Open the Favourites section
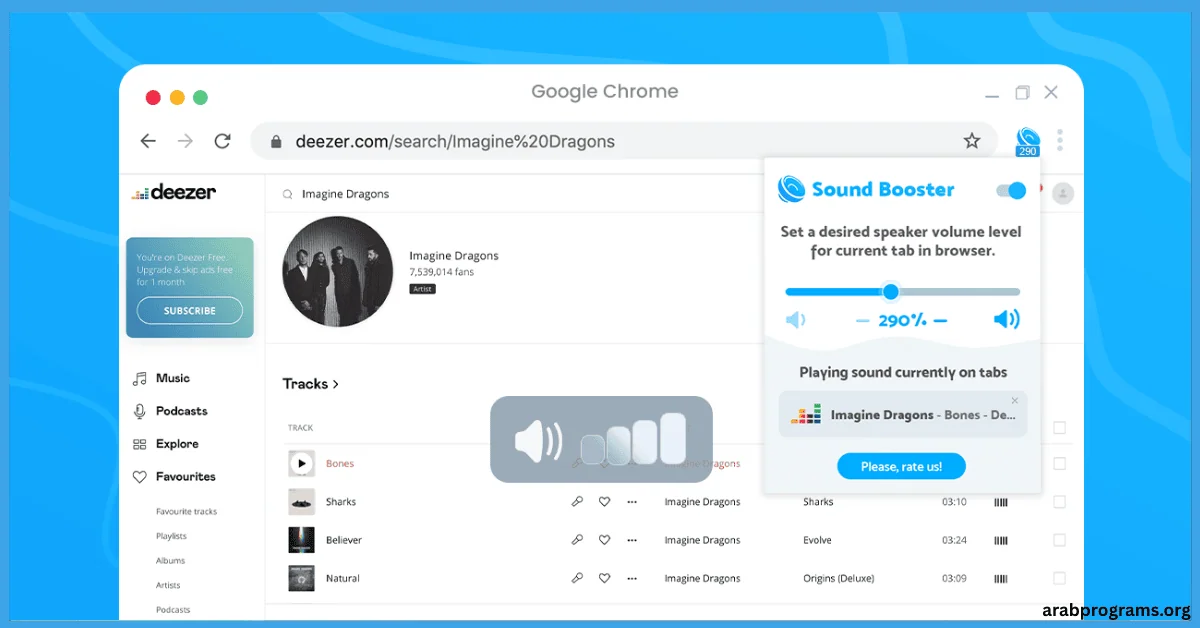Viewport: 1200px width, 628px height. 186,477
